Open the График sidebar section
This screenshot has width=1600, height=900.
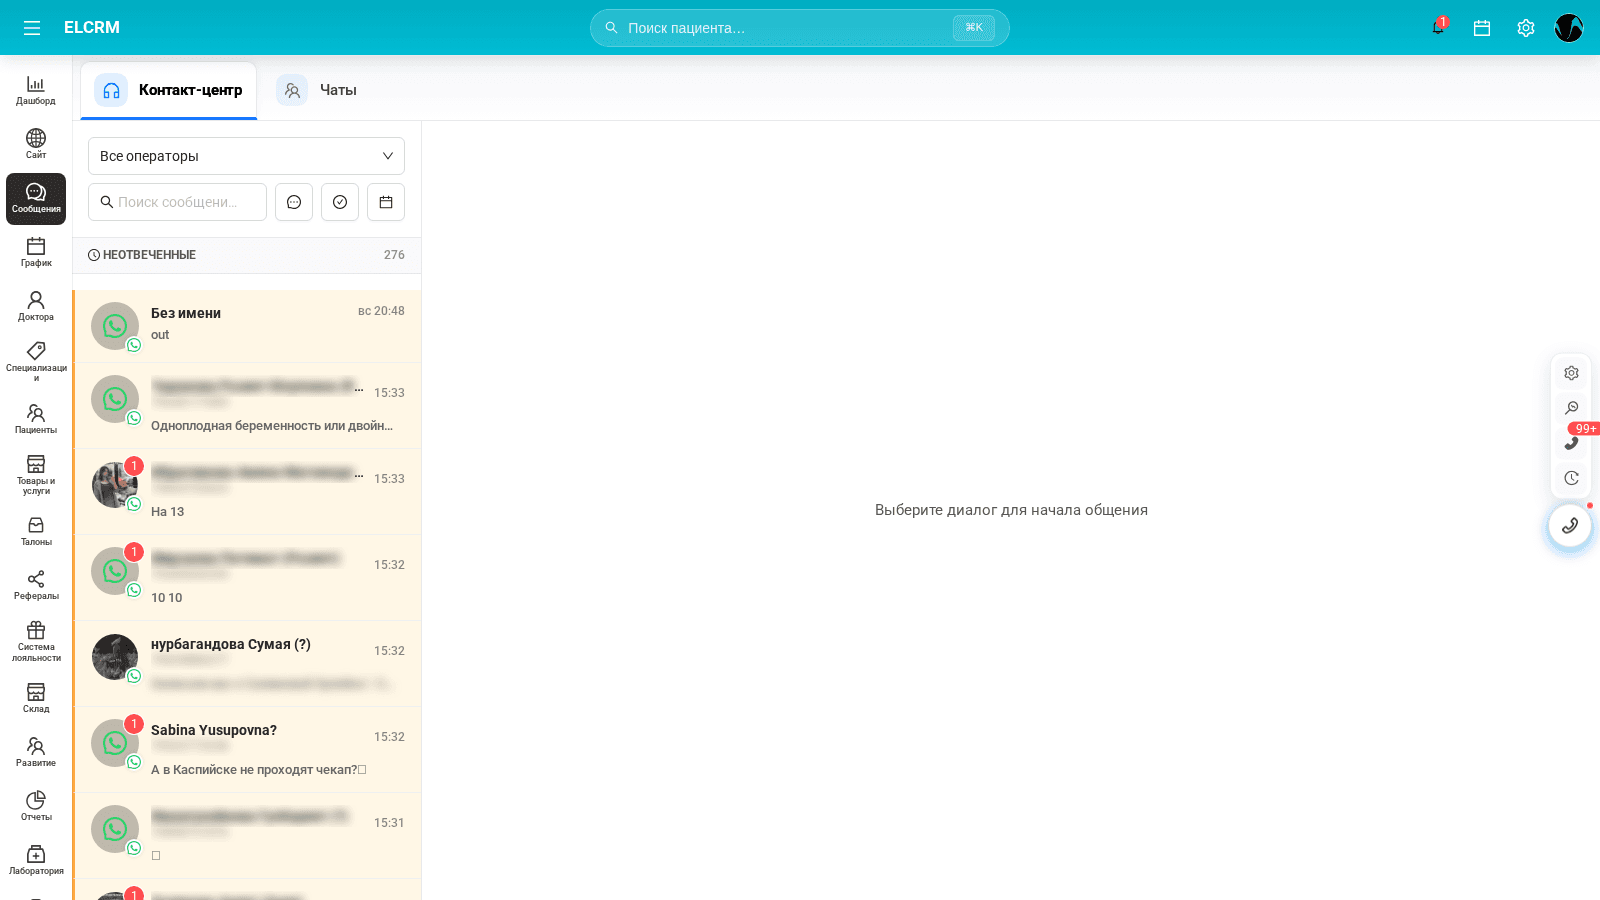point(36,252)
